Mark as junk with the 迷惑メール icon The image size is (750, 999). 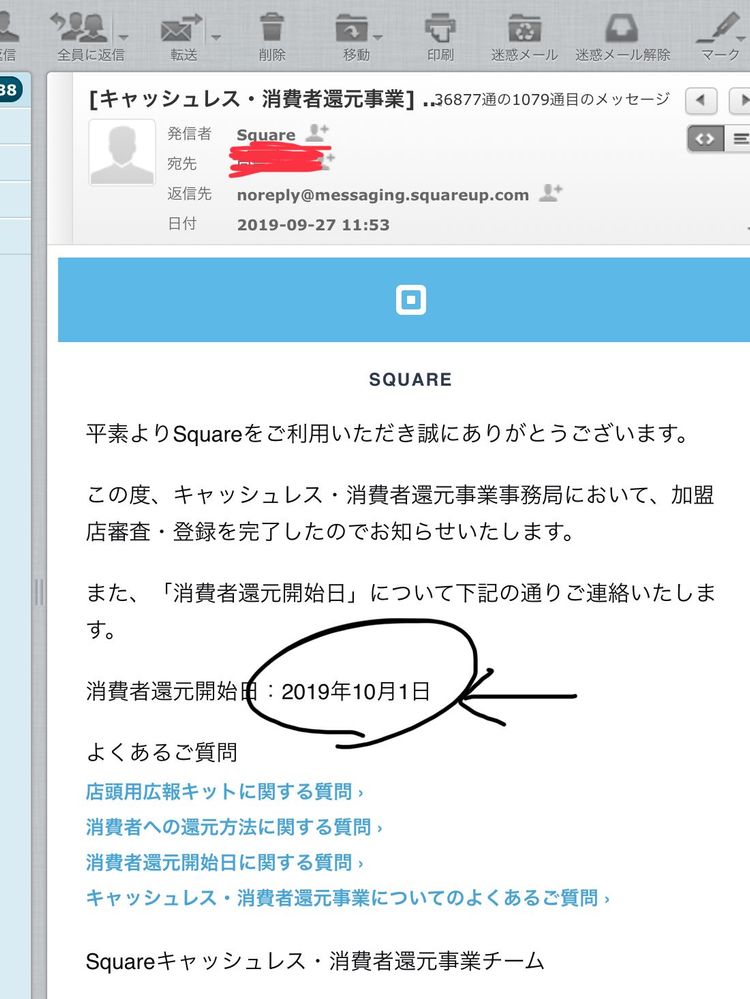524,27
